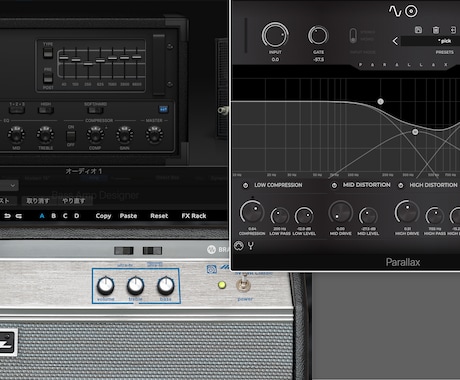Image resolution: width=460 pixels, height=380 pixels.
Task: Select the upper EQ node on Parallax graph
Action: (380, 101)
